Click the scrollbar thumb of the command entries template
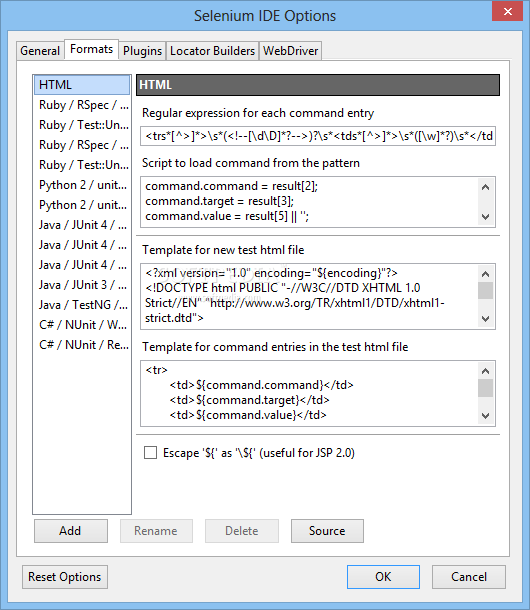The width and height of the screenshot is (530, 610). click(x=485, y=388)
